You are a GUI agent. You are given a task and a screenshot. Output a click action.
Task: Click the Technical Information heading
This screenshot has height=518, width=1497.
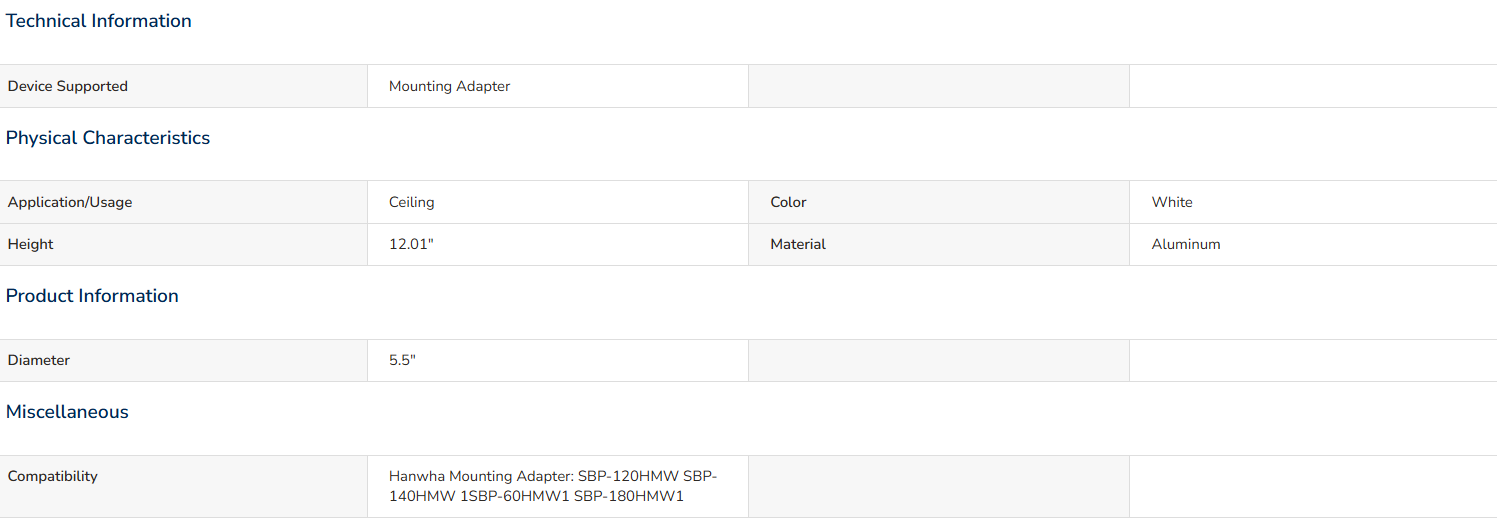click(x=99, y=21)
